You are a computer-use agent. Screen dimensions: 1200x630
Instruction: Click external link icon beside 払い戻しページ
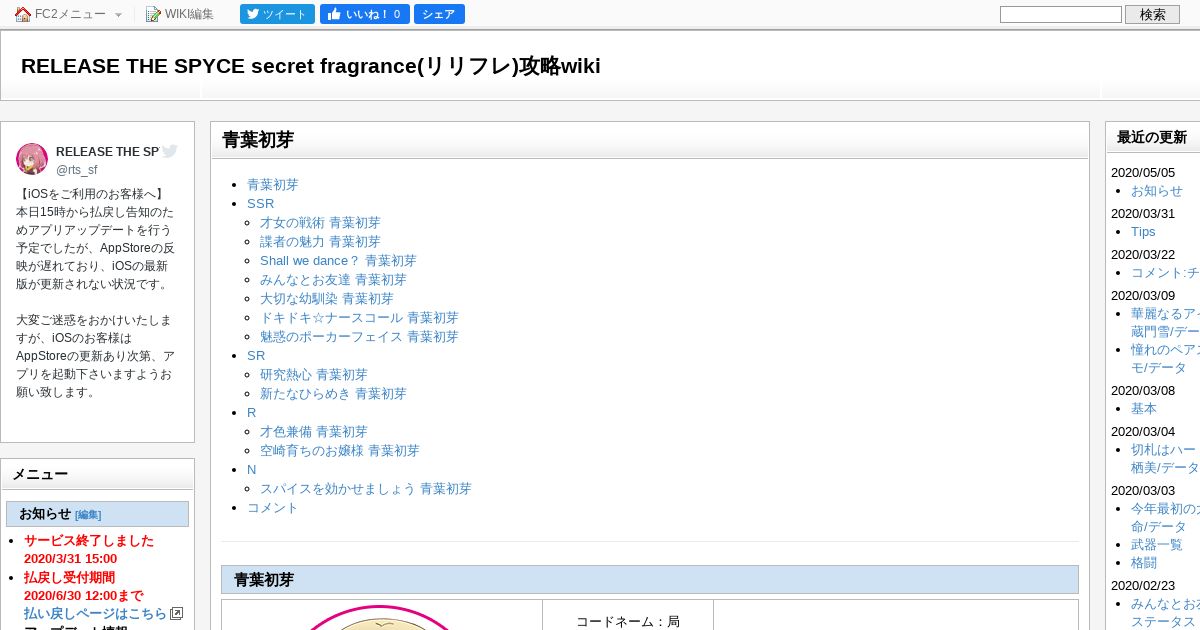coord(176,613)
